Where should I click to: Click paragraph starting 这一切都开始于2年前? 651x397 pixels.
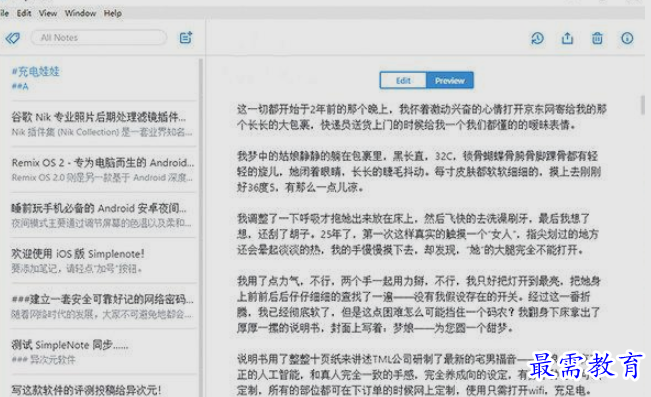pyautogui.click(x=422, y=117)
